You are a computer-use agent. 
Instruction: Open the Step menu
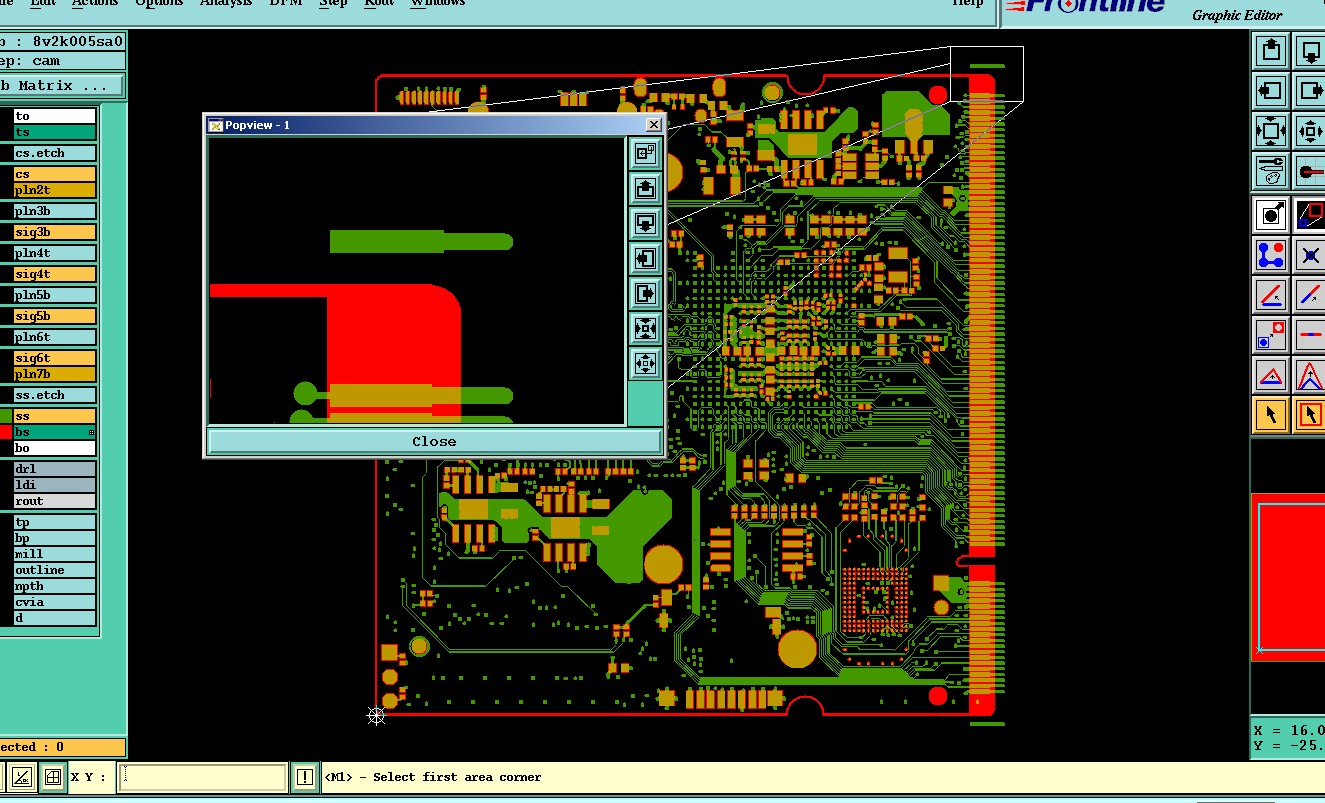point(333,3)
